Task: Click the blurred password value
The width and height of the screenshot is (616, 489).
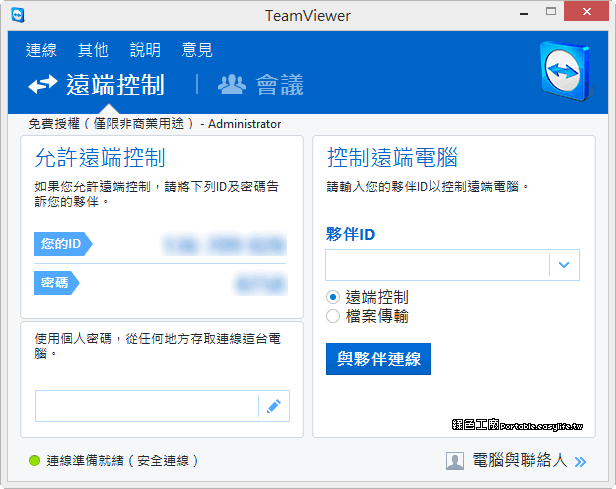Action: (260, 283)
